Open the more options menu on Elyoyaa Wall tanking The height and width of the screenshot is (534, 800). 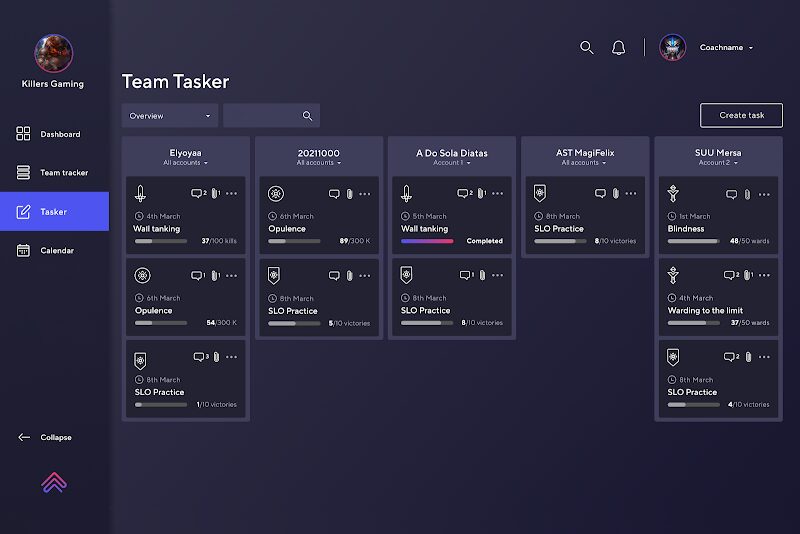point(232,193)
